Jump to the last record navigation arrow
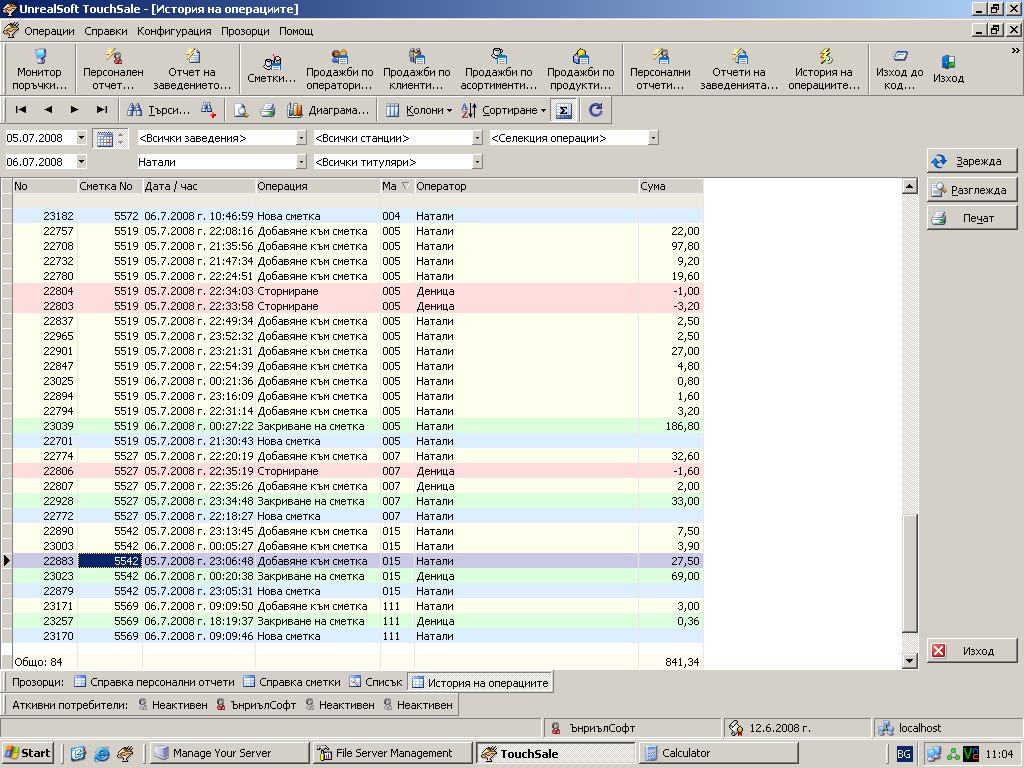The image size is (1024, 768). pos(101,110)
